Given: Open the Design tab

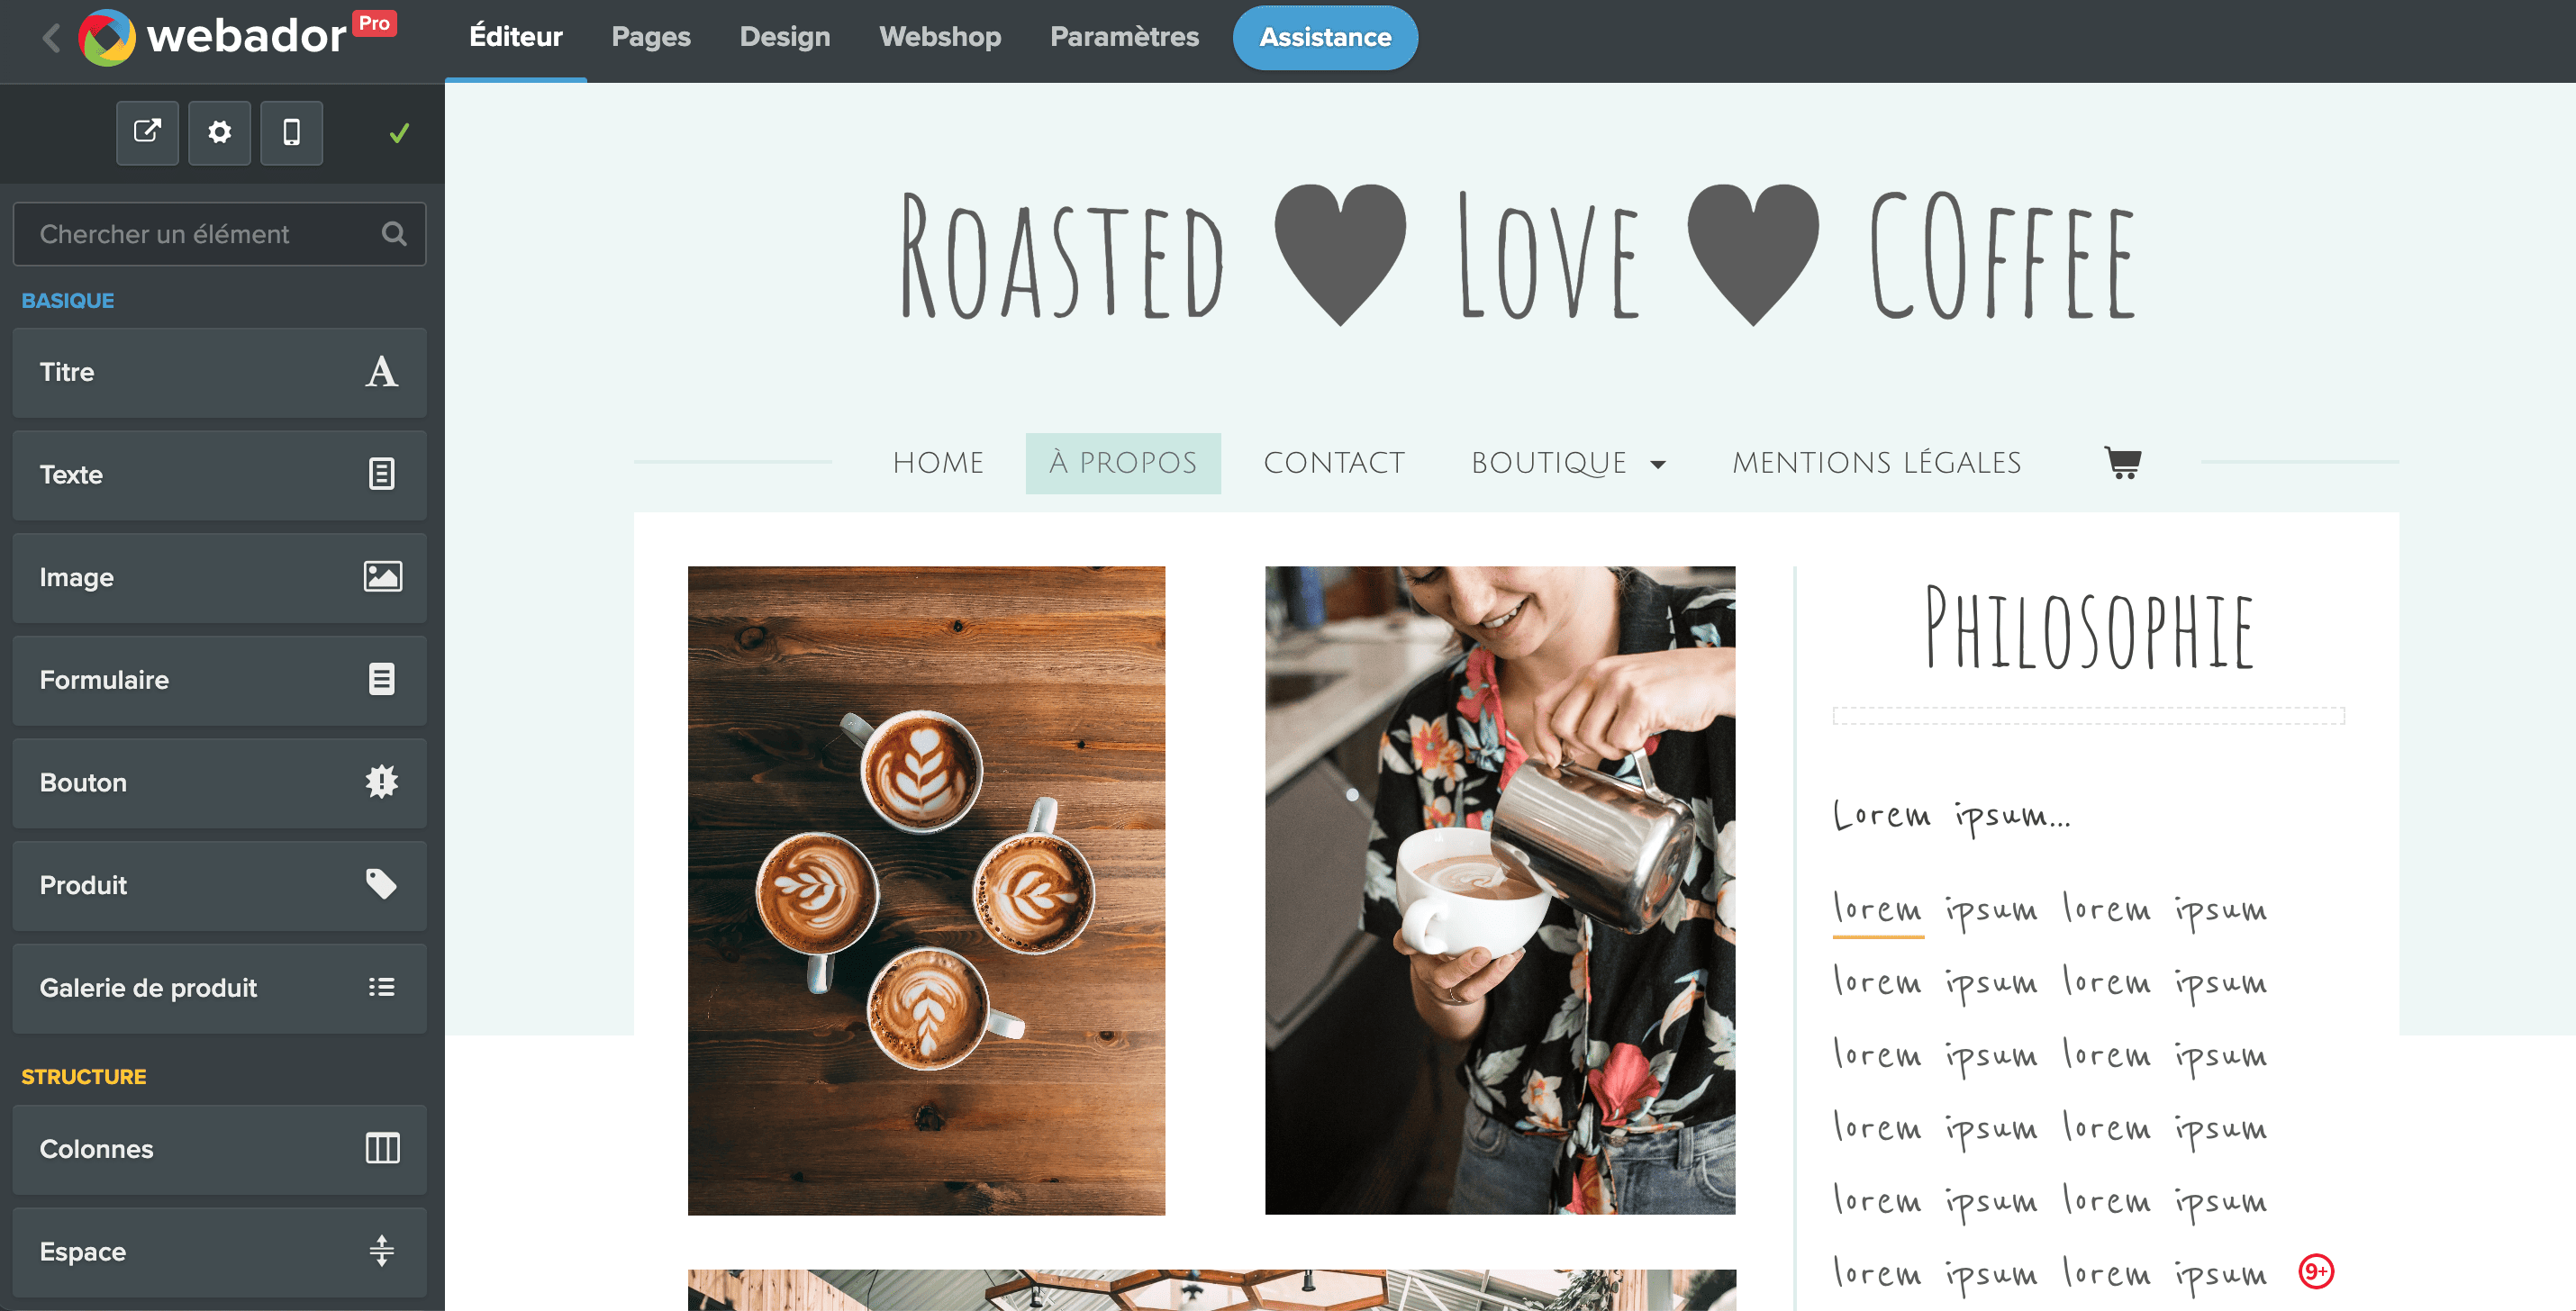Looking at the screenshot, I should [x=785, y=37].
